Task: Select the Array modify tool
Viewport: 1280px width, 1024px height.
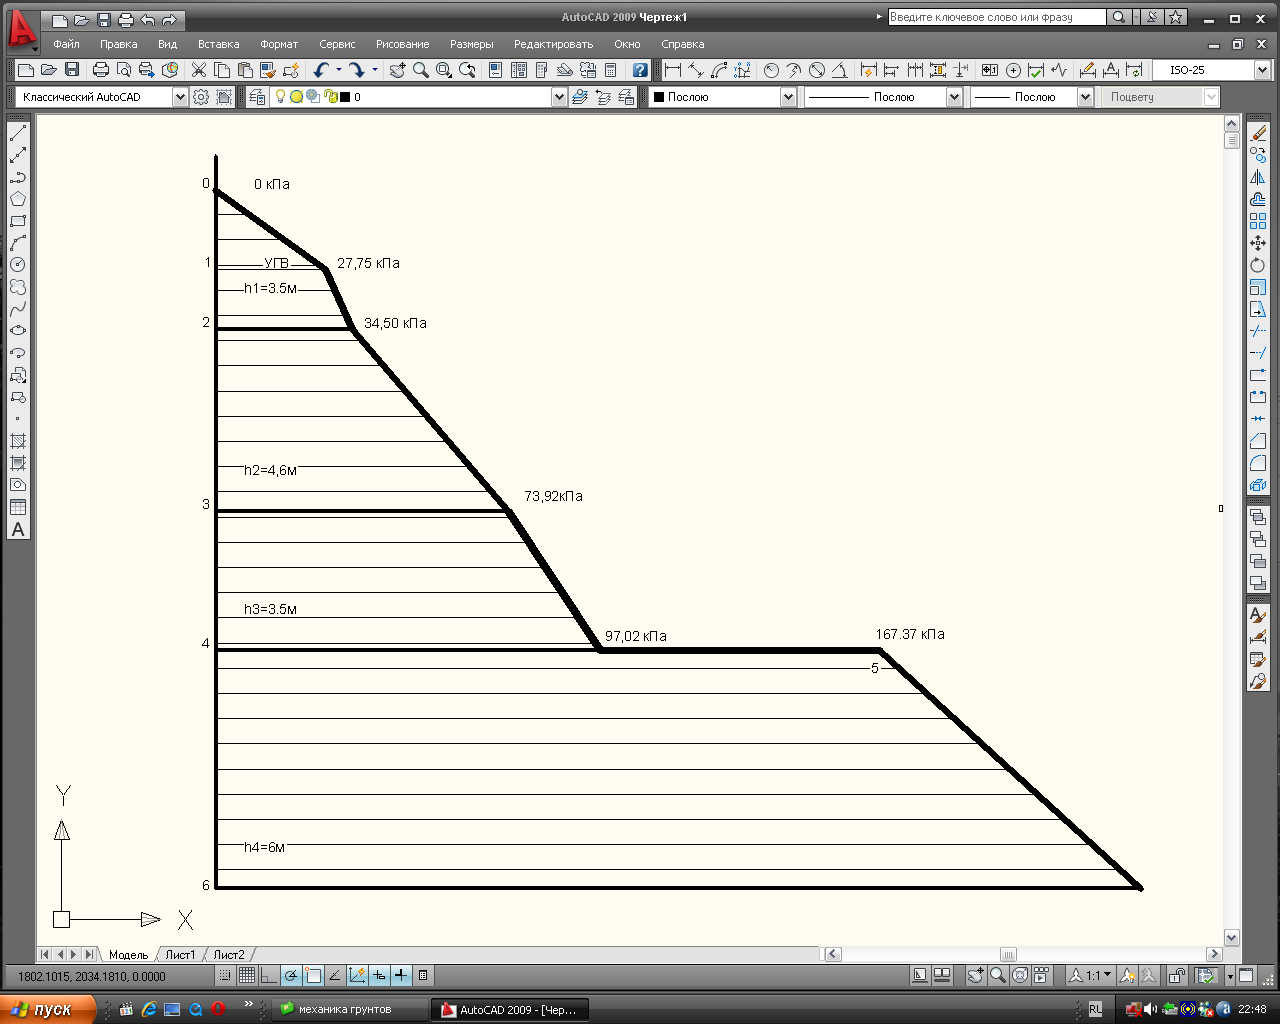Action: [x=1258, y=221]
